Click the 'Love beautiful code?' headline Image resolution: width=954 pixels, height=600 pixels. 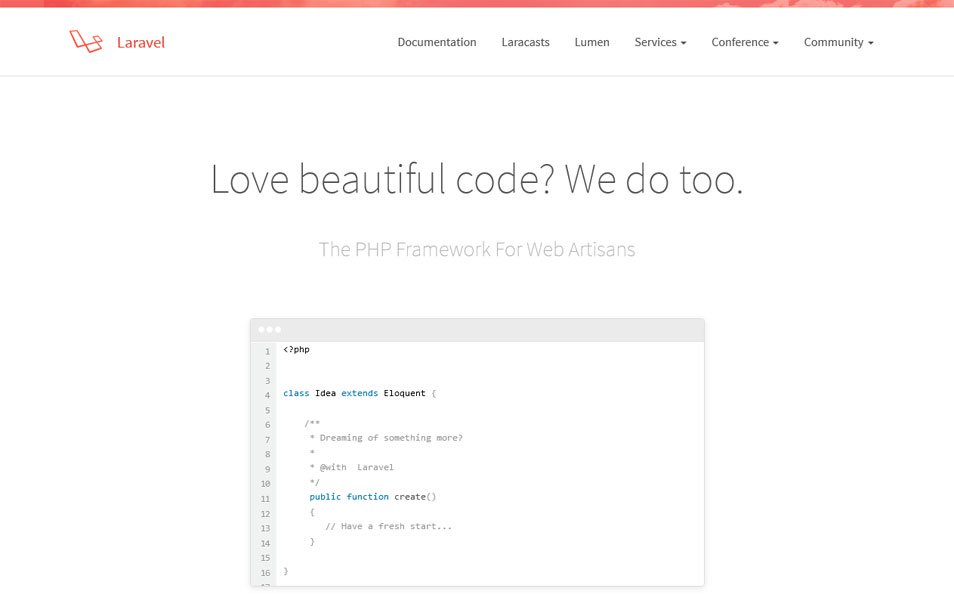pyautogui.click(x=477, y=180)
